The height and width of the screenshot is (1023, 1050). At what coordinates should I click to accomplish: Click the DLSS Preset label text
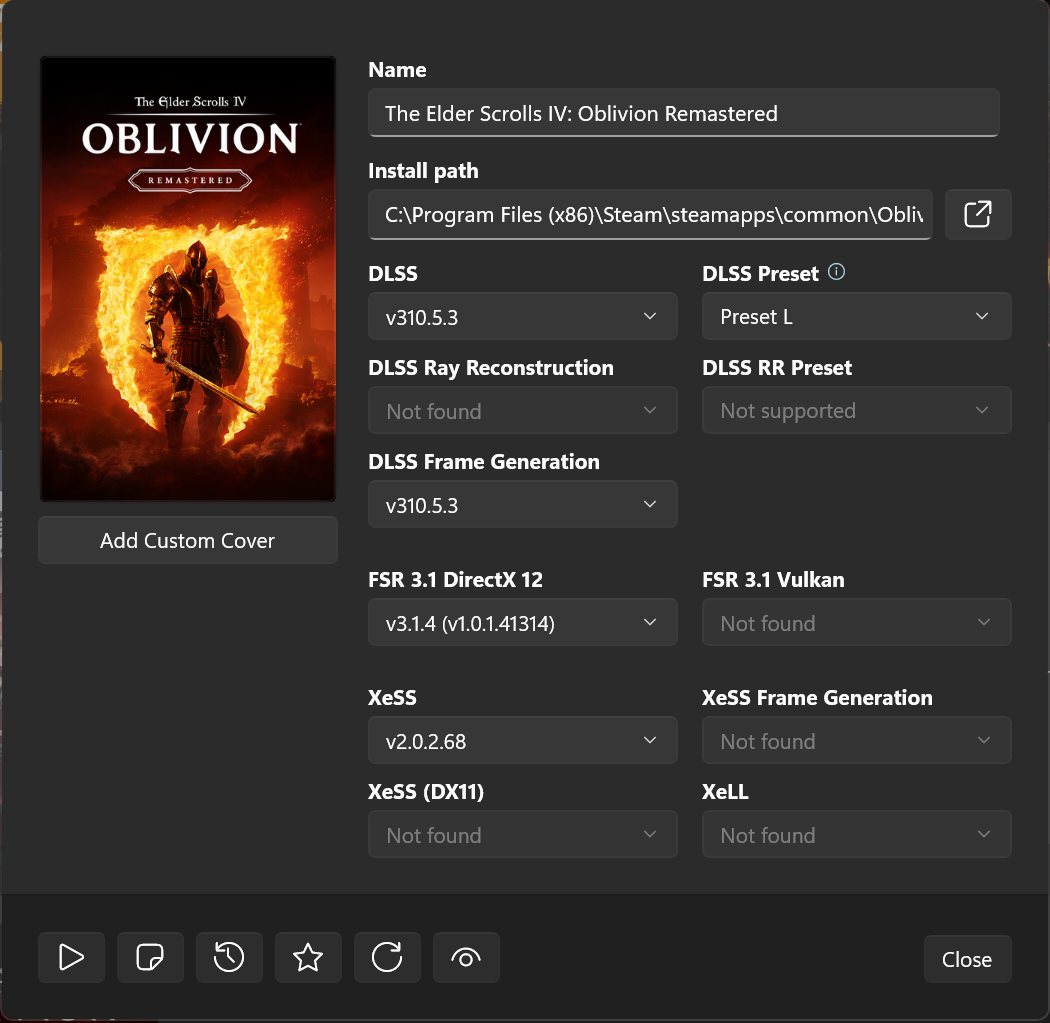(761, 274)
